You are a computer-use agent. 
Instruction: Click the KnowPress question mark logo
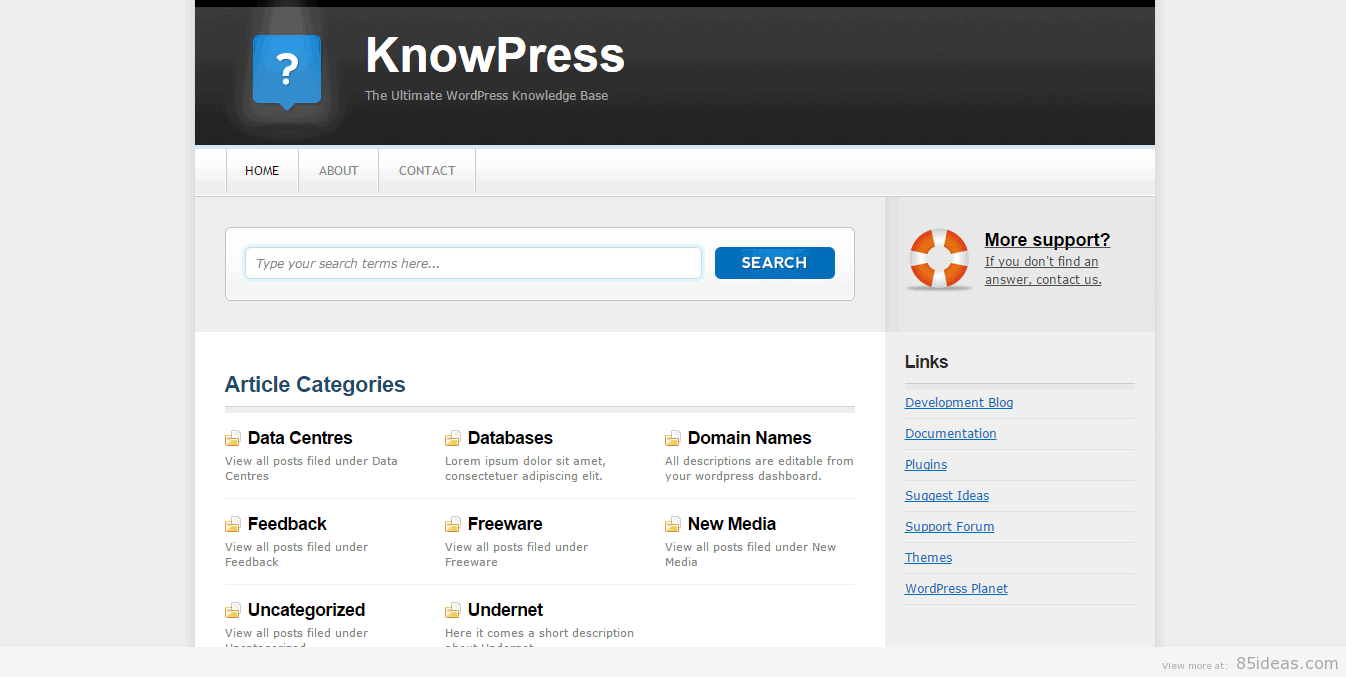click(287, 72)
